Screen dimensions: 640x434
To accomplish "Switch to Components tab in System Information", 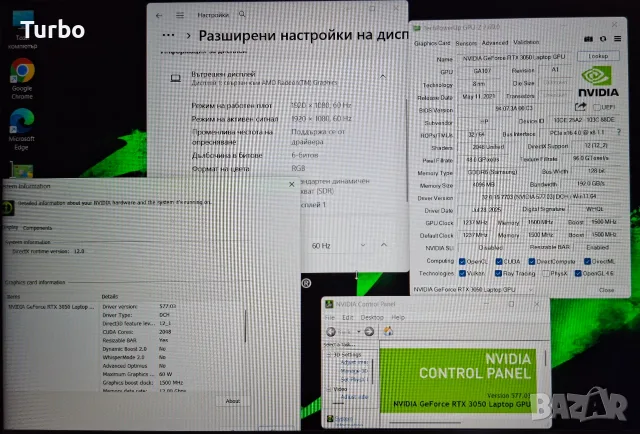I will click(x=37, y=228).
